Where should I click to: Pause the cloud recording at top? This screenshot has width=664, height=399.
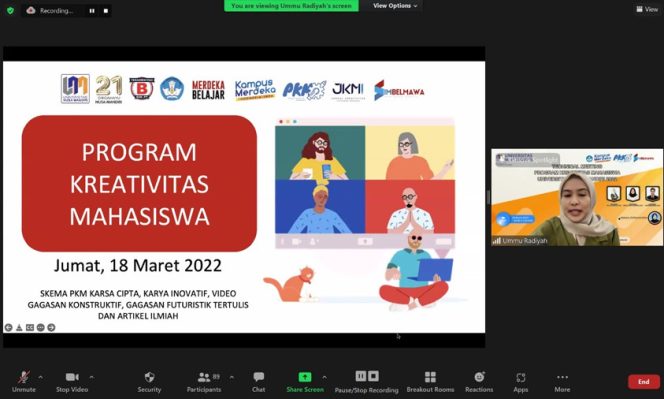(92, 11)
